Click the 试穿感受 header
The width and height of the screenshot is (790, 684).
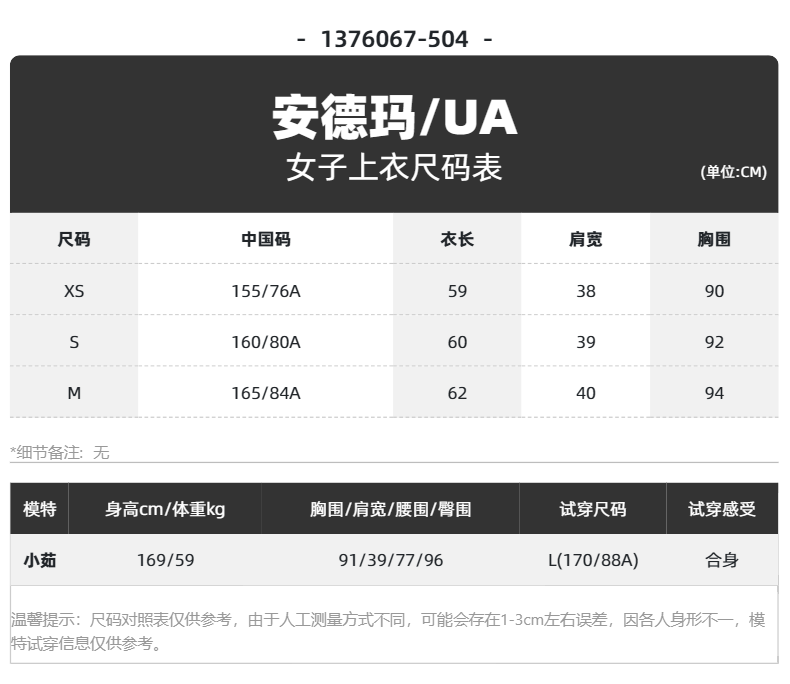pyautogui.click(x=722, y=509)
